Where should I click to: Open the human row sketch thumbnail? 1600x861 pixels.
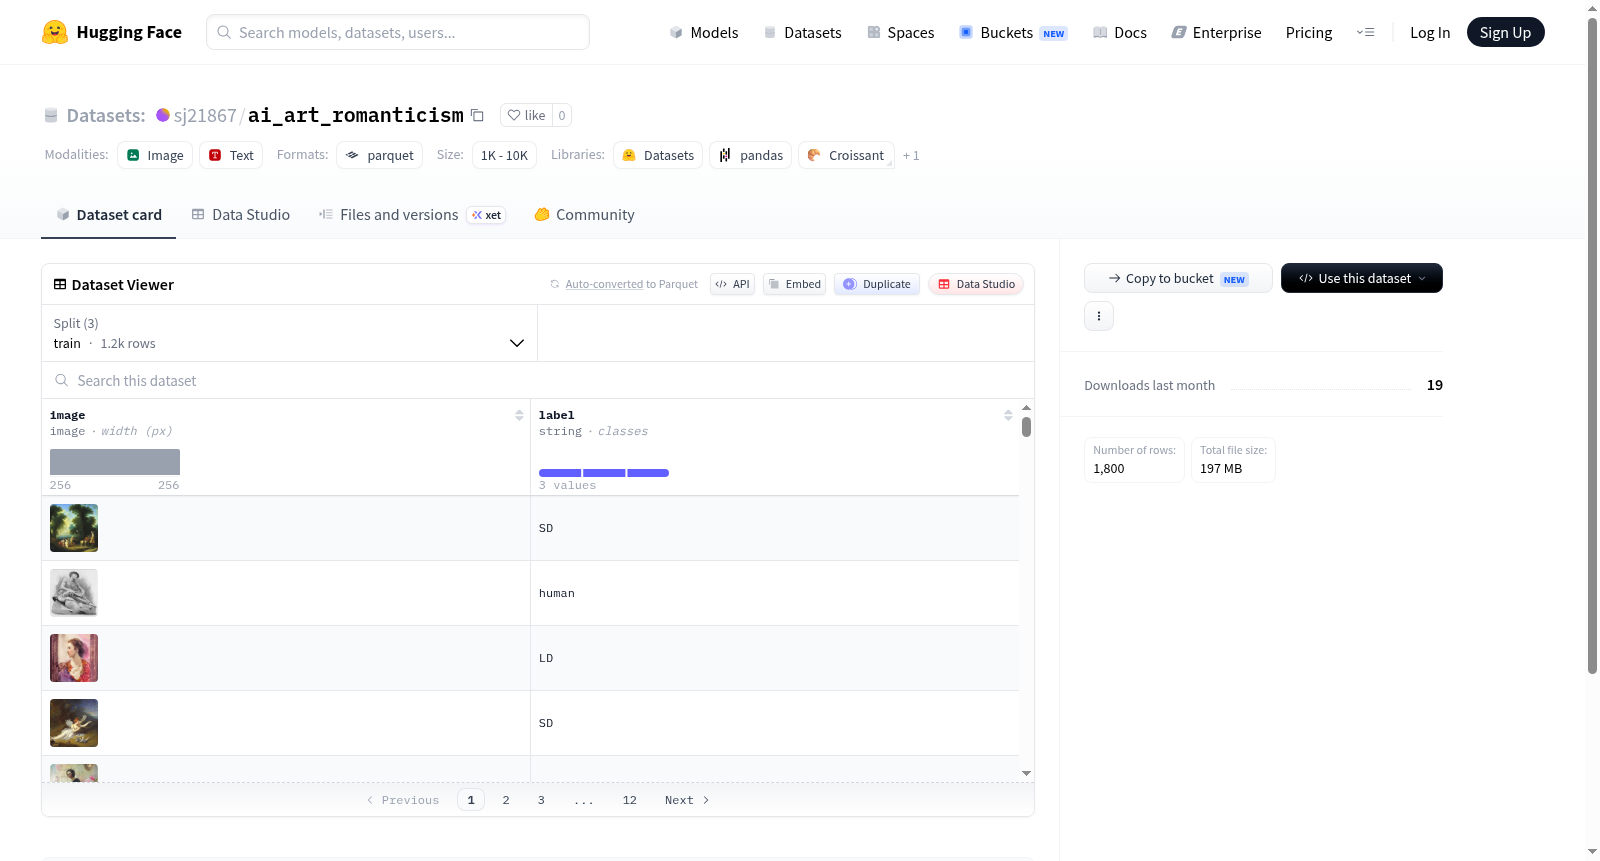[74, 593]
